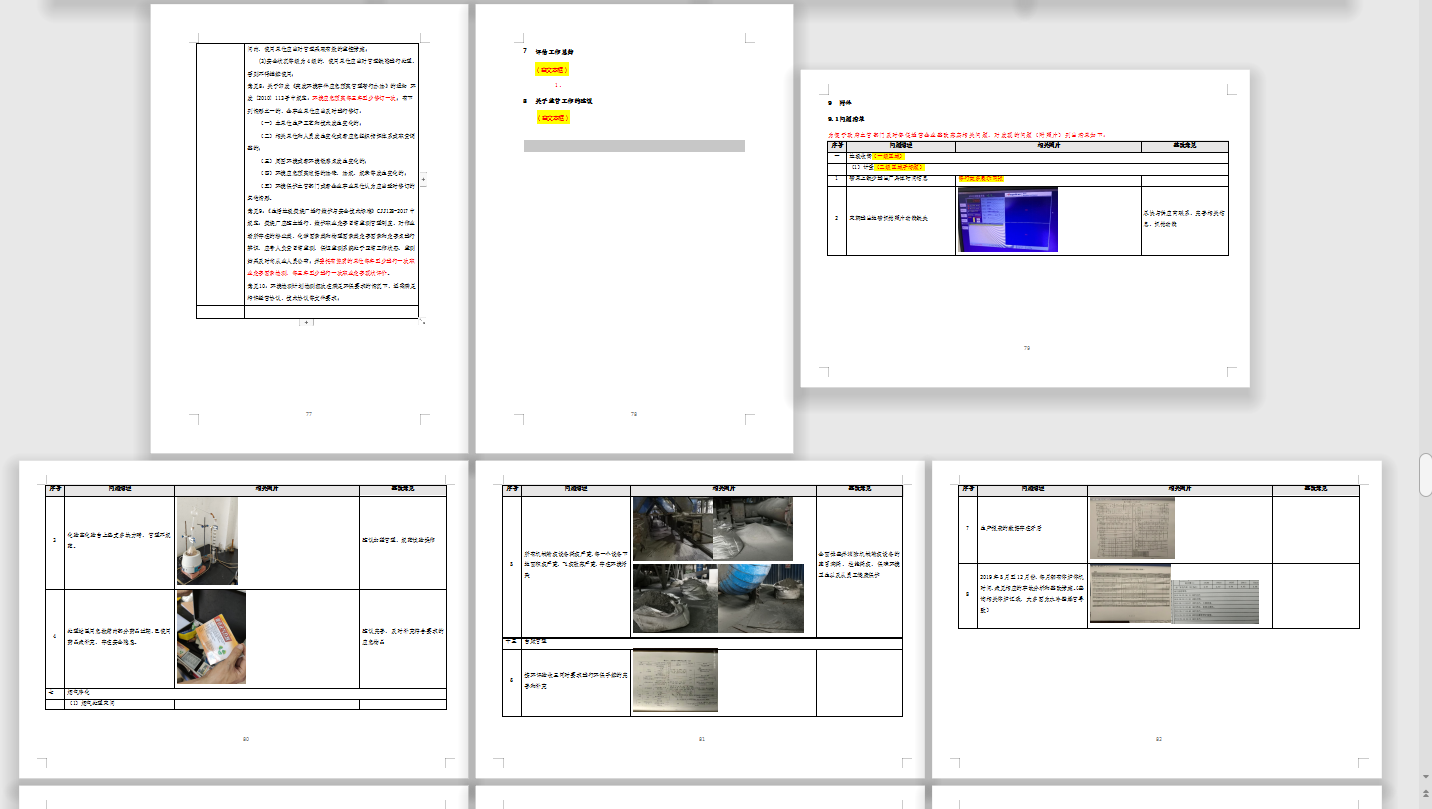Screen dimensions: 1432x809
Task: Click the scroll down arrow on the vertical scrollbar
Action: 1425,775
